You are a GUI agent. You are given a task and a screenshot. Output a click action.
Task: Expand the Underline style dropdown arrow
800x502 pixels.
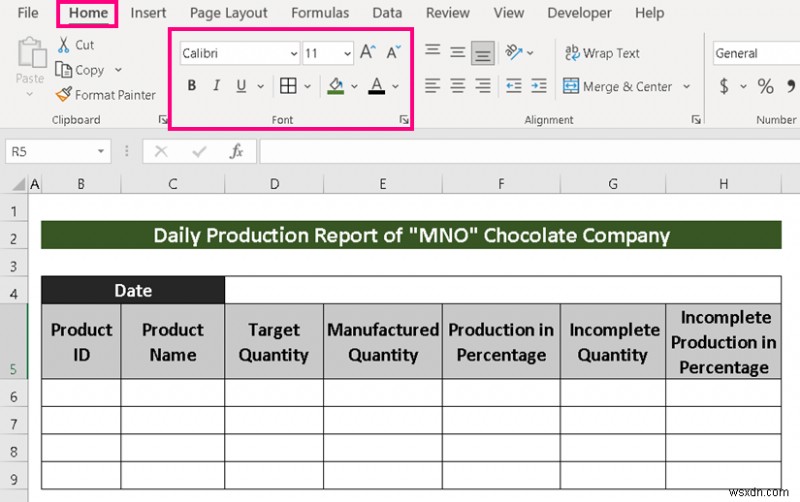tap(260, 86)
